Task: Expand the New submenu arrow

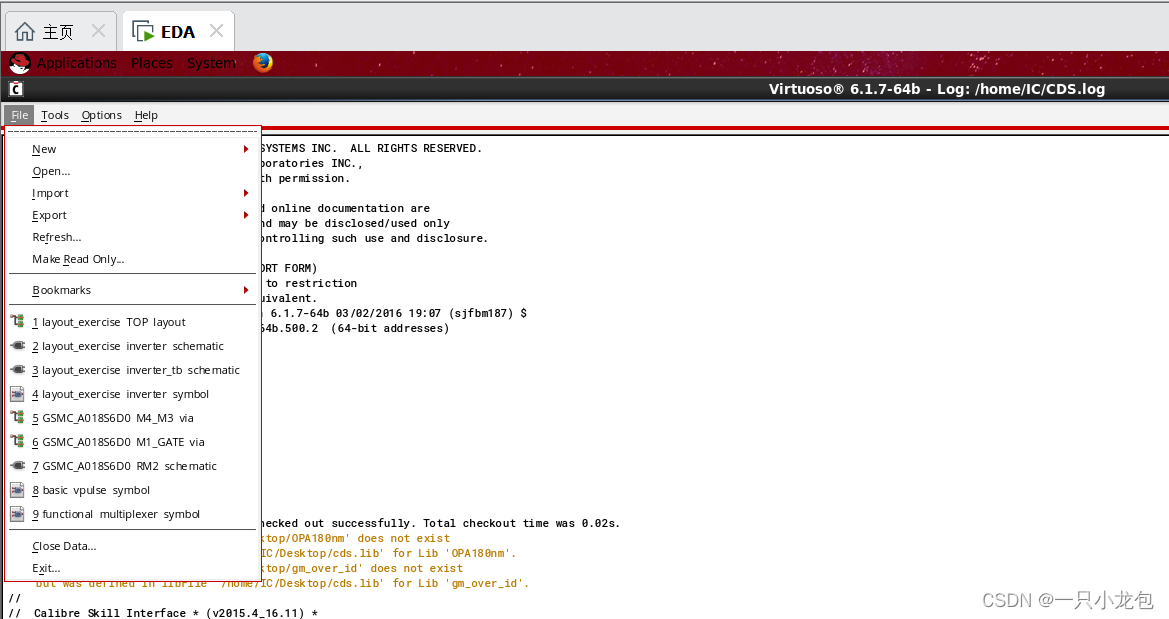Action: pyautogui.click(x=246, y=149)
